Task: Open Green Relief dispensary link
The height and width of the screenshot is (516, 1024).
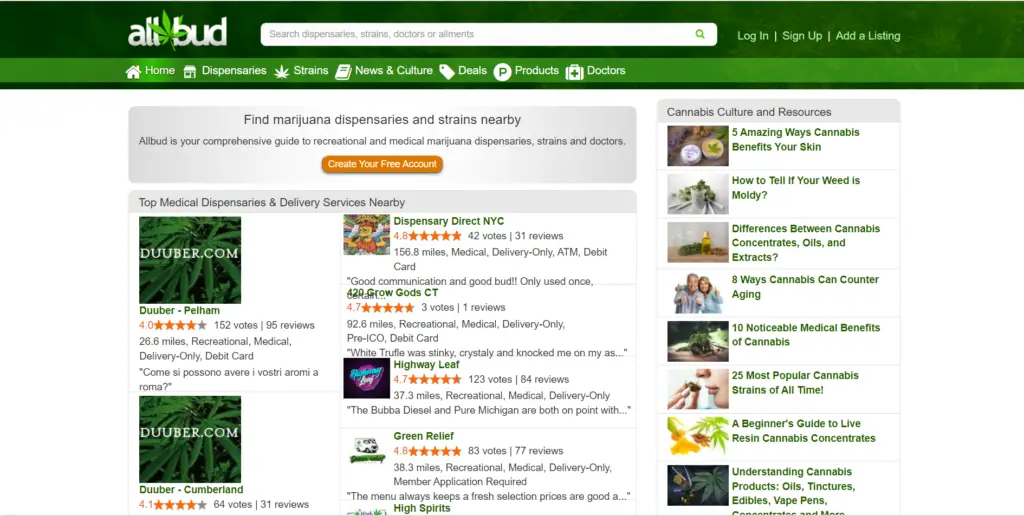Action: point(423,436)
